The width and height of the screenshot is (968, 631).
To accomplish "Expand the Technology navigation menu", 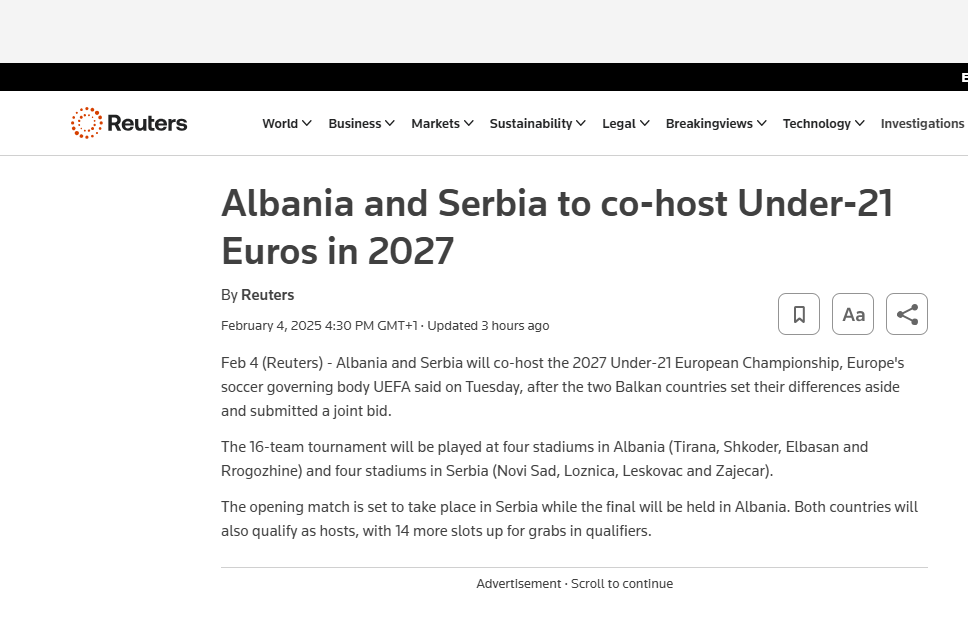I will 823,124.
